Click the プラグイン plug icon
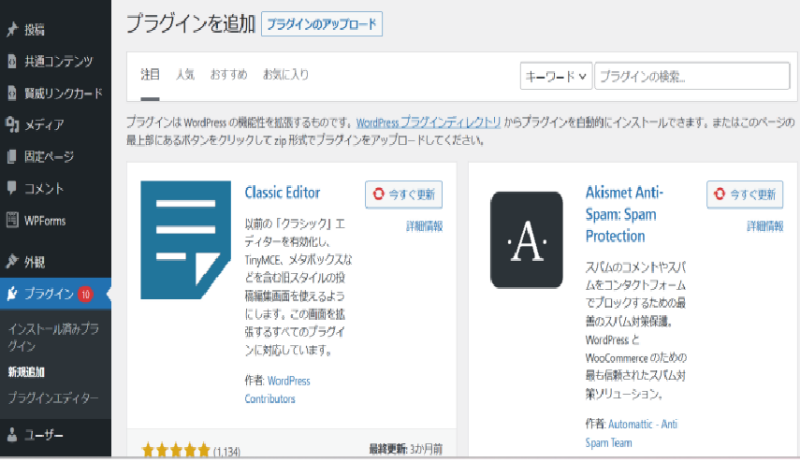Screen dimensions: 800x462 12,294
